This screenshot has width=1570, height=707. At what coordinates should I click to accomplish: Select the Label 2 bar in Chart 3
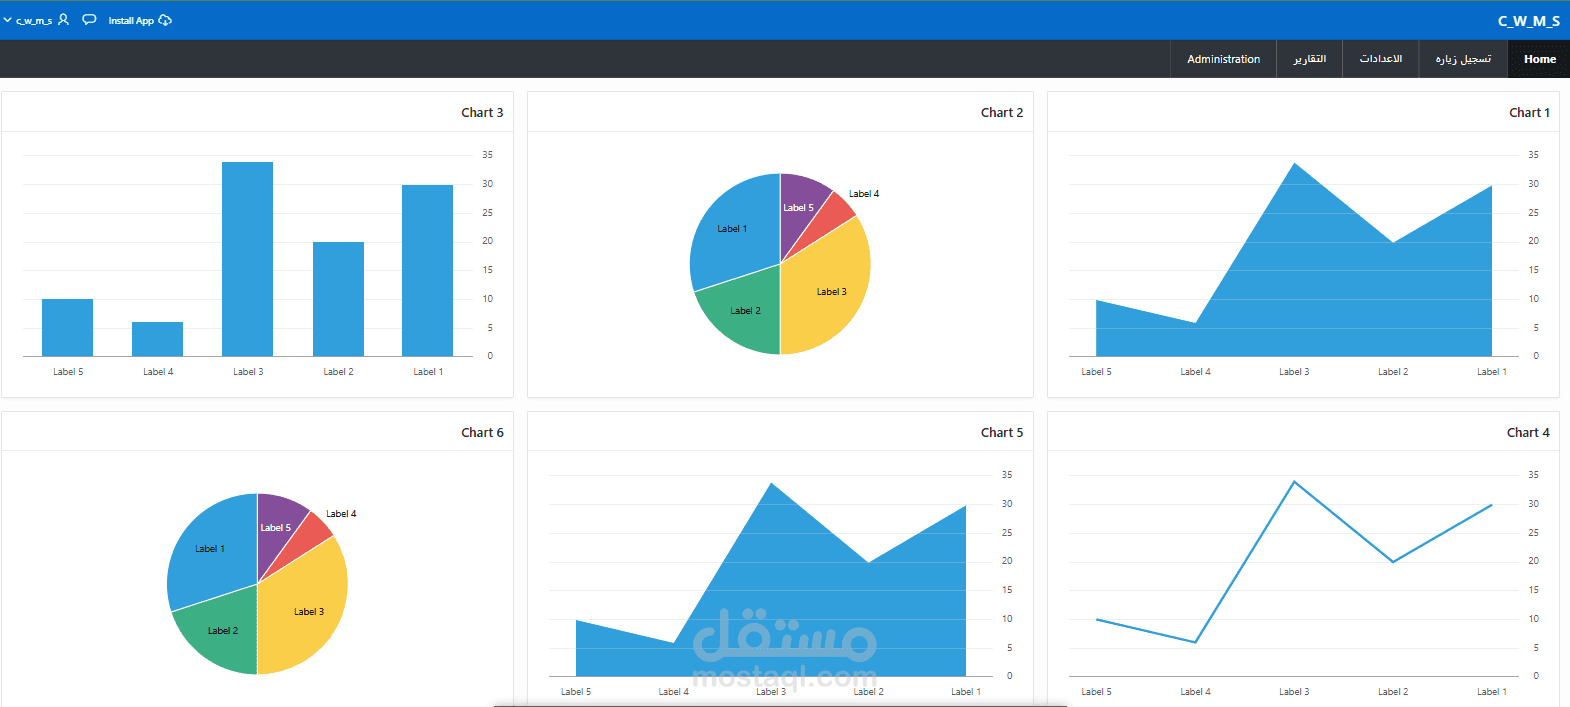click(x=338, y=299)
